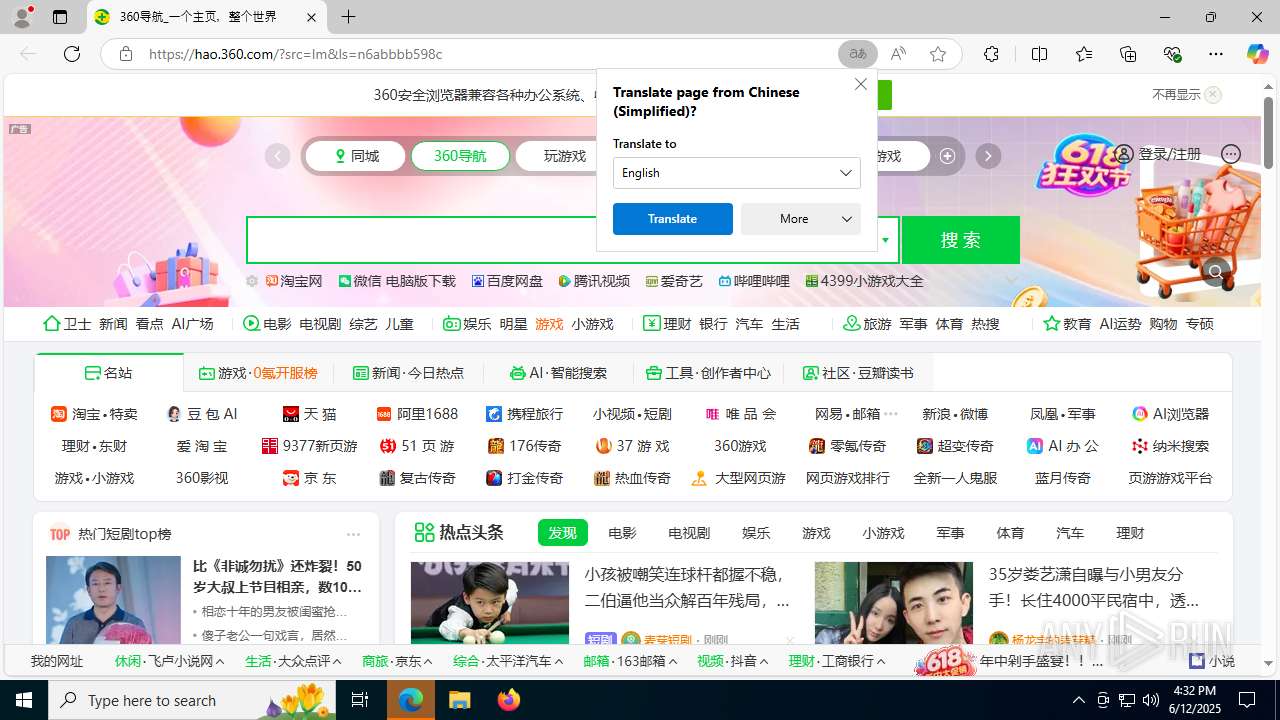Launch Firefox from the taskbar
Image resolution: width=1280 pixels, height=720 pixels.
(509, 700)
